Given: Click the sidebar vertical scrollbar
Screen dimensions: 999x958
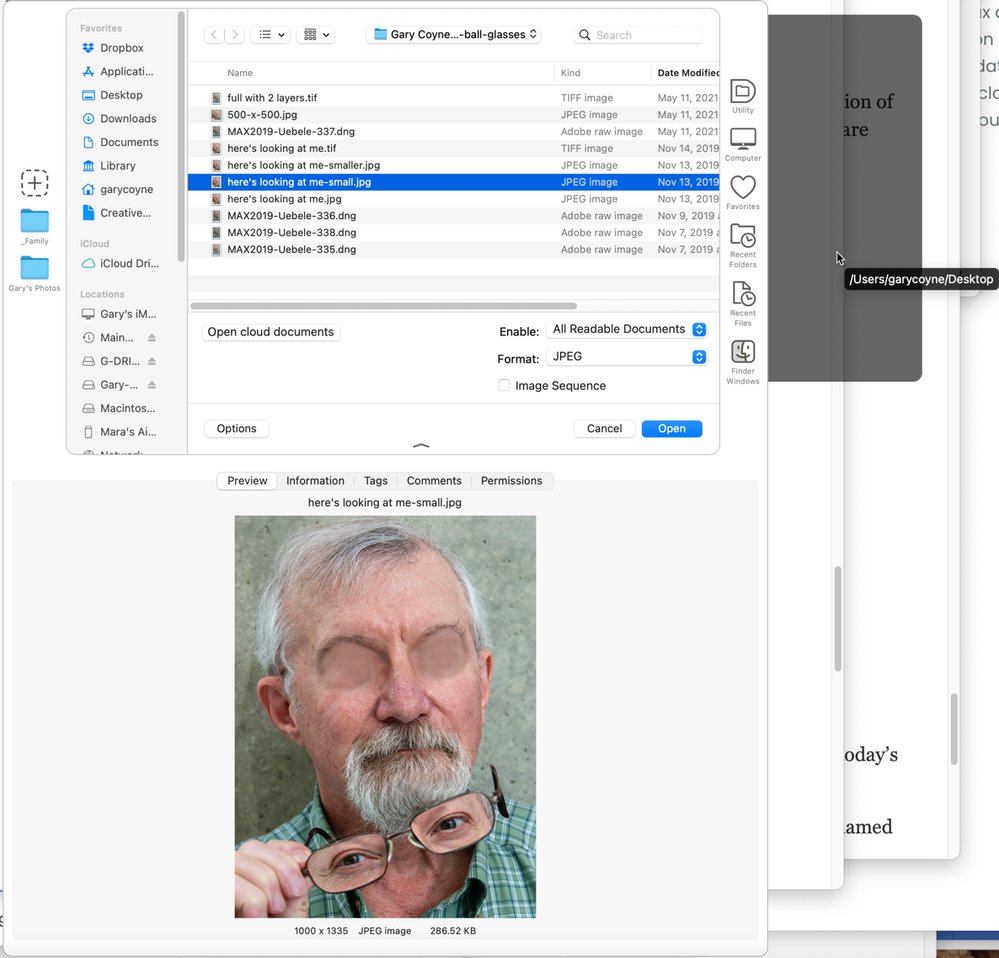Looking at the screenshot, I should (181, 137).
